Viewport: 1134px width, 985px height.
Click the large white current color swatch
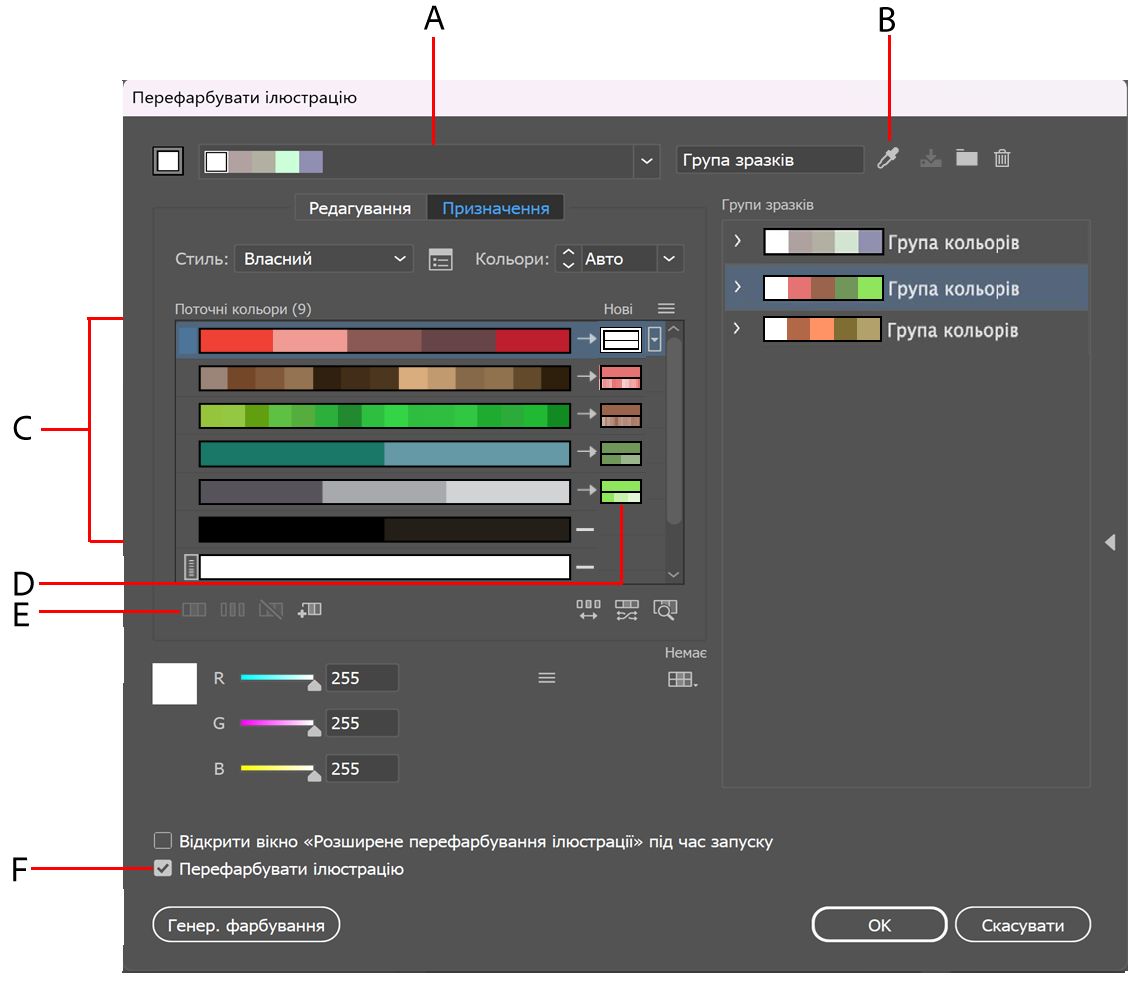coord(174,683)
